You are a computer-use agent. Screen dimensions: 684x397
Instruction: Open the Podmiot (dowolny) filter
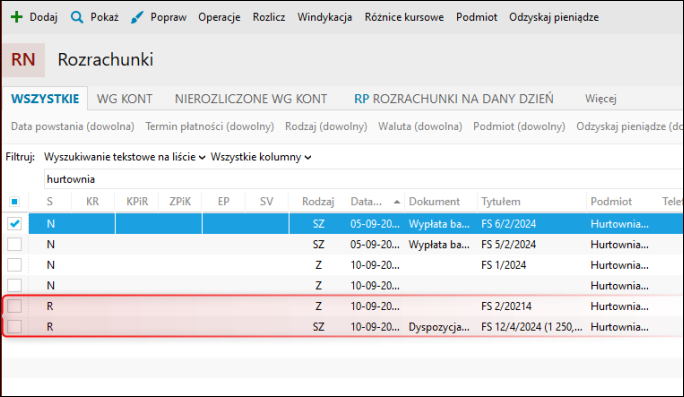(519, 127)
